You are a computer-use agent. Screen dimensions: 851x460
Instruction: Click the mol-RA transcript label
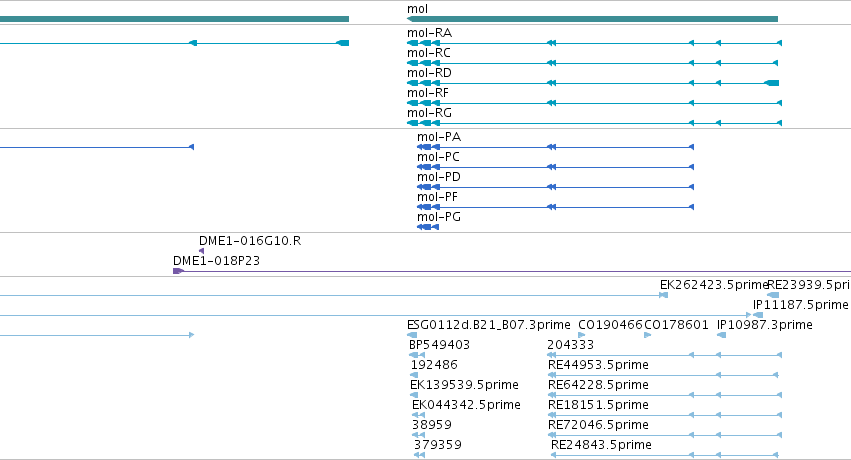coord(429,33)
